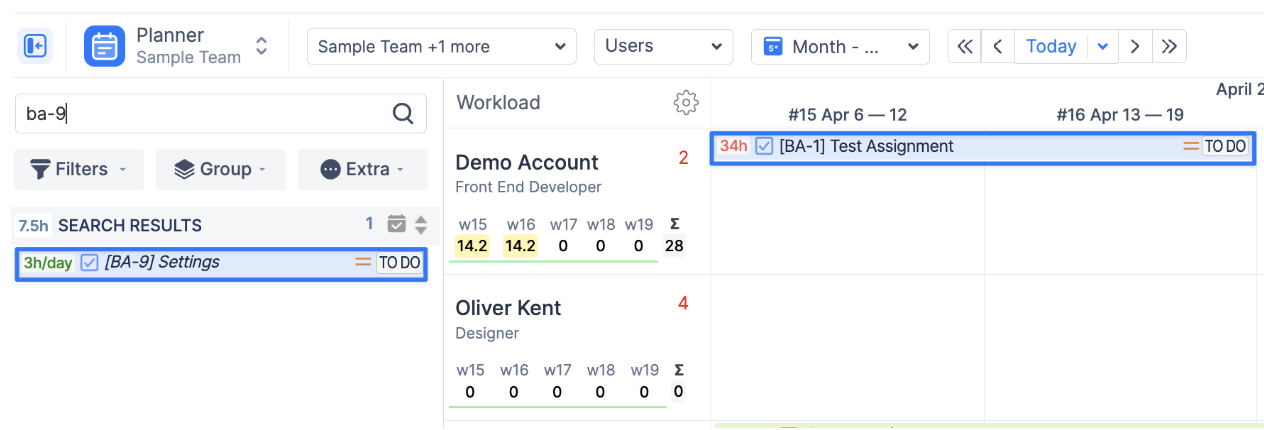Jump forward with double right arrows
The width and height of the screenshot is (1264, 430).
tap(1169, 46)
